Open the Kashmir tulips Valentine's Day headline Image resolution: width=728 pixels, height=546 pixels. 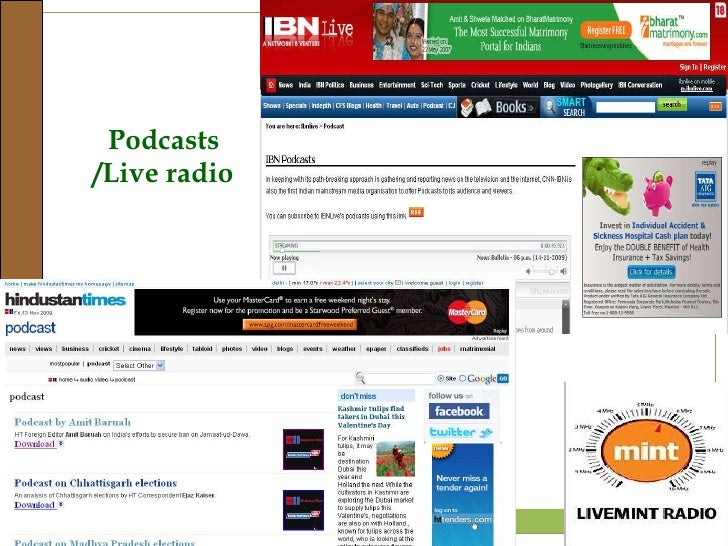pos(371,417)
